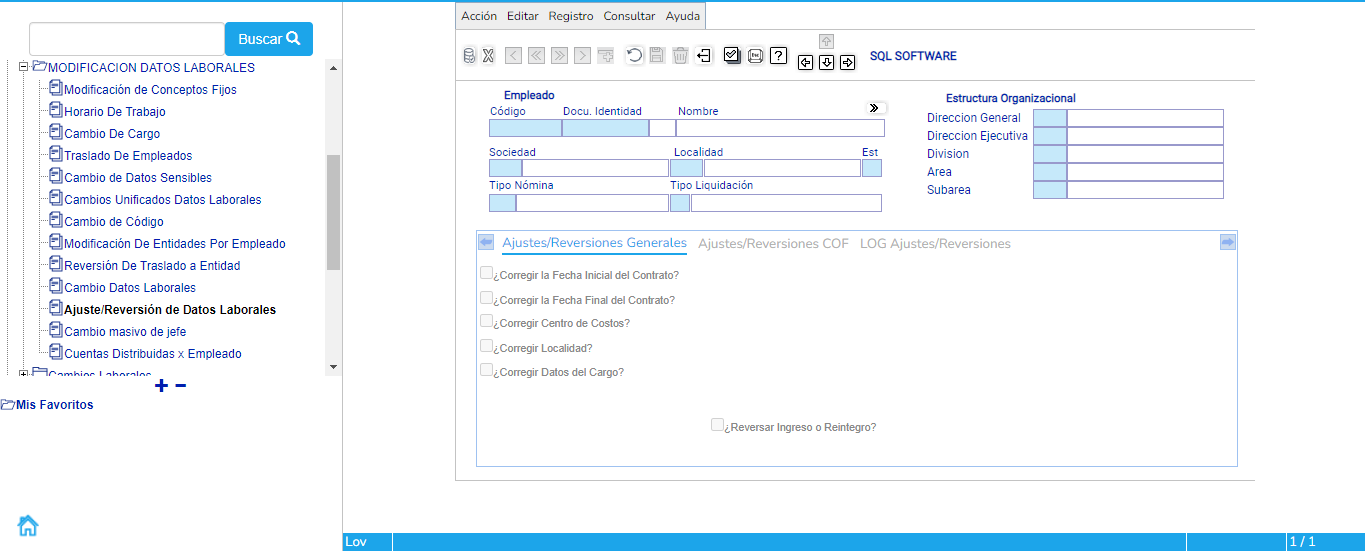Collapse MODIFICACION DATOS LABORALES folder

[x=24, y=67]
